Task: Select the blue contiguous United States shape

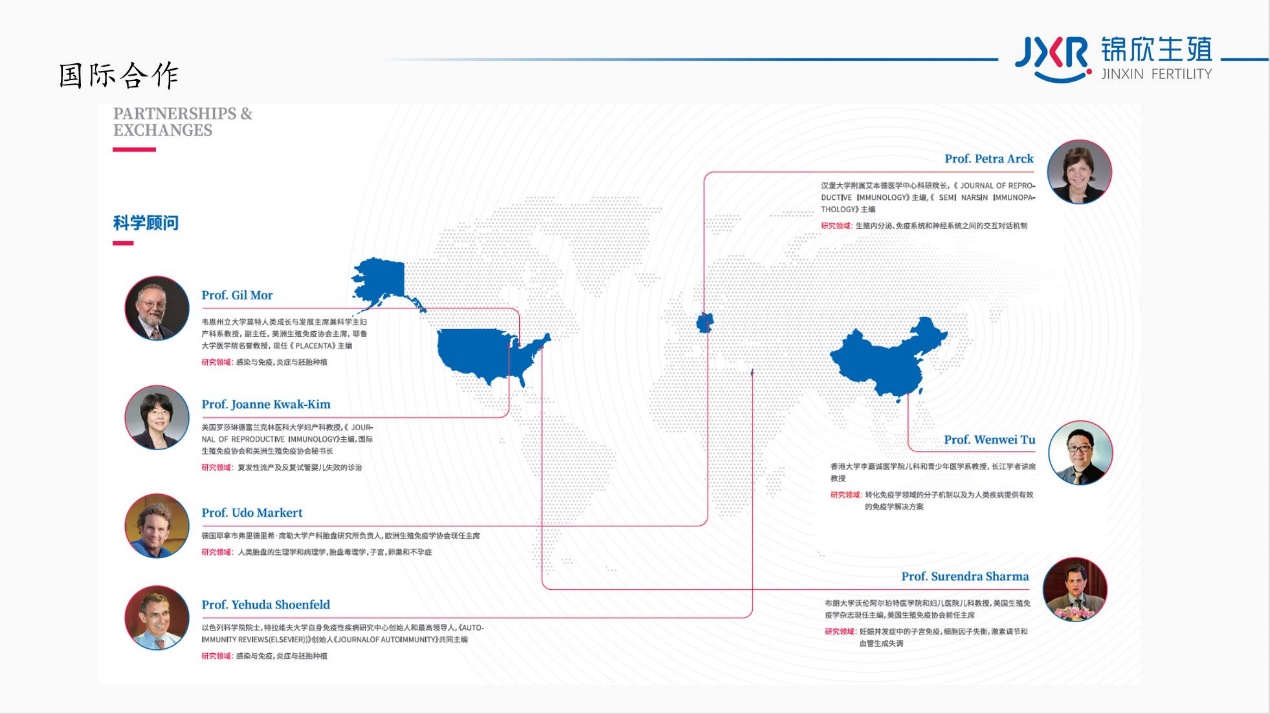Action: 492,357
